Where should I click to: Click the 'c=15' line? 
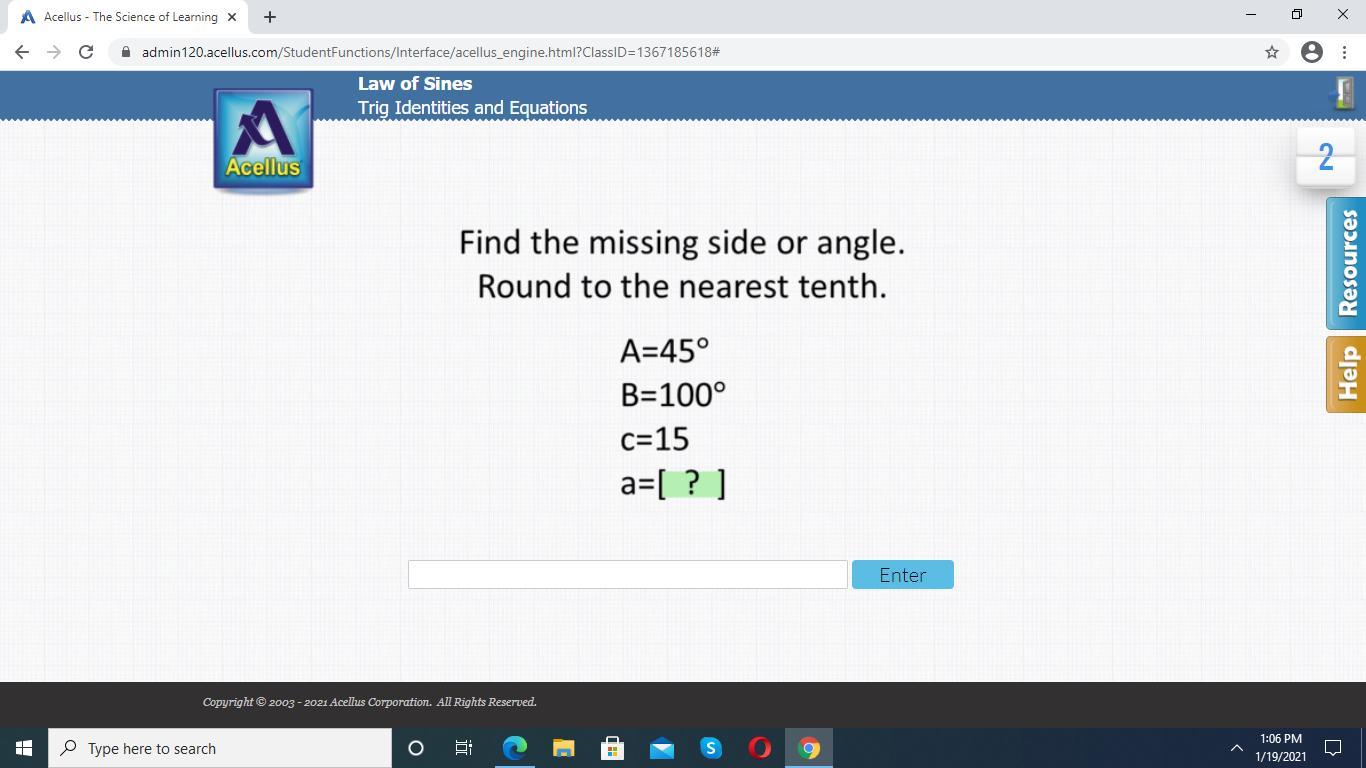coord(654,439)
